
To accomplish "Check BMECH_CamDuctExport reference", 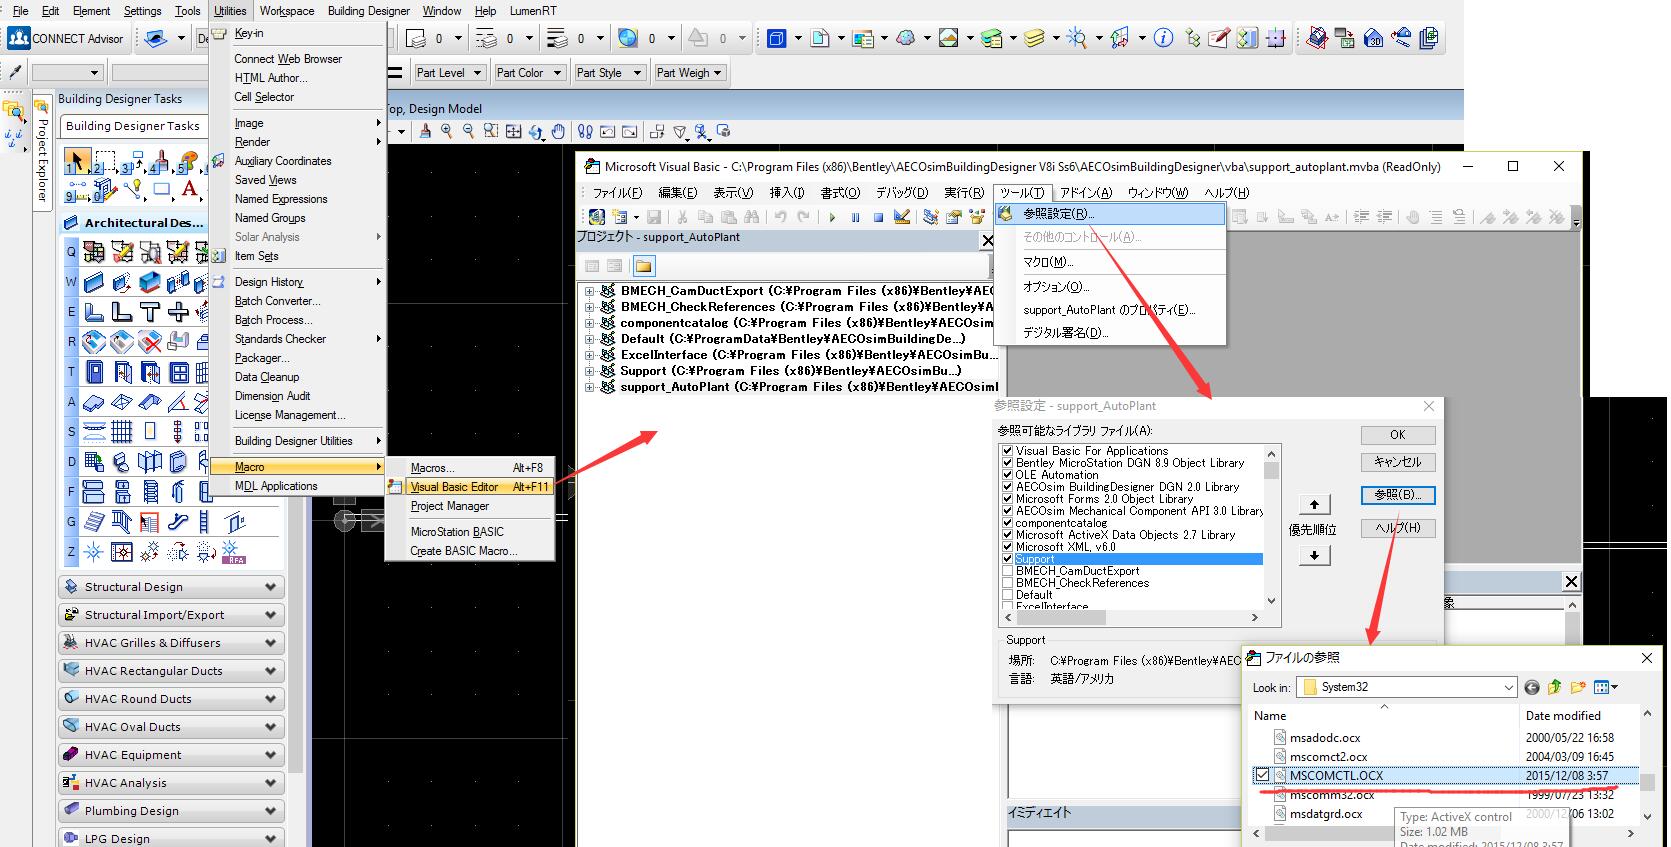I will click(1007, 571).
